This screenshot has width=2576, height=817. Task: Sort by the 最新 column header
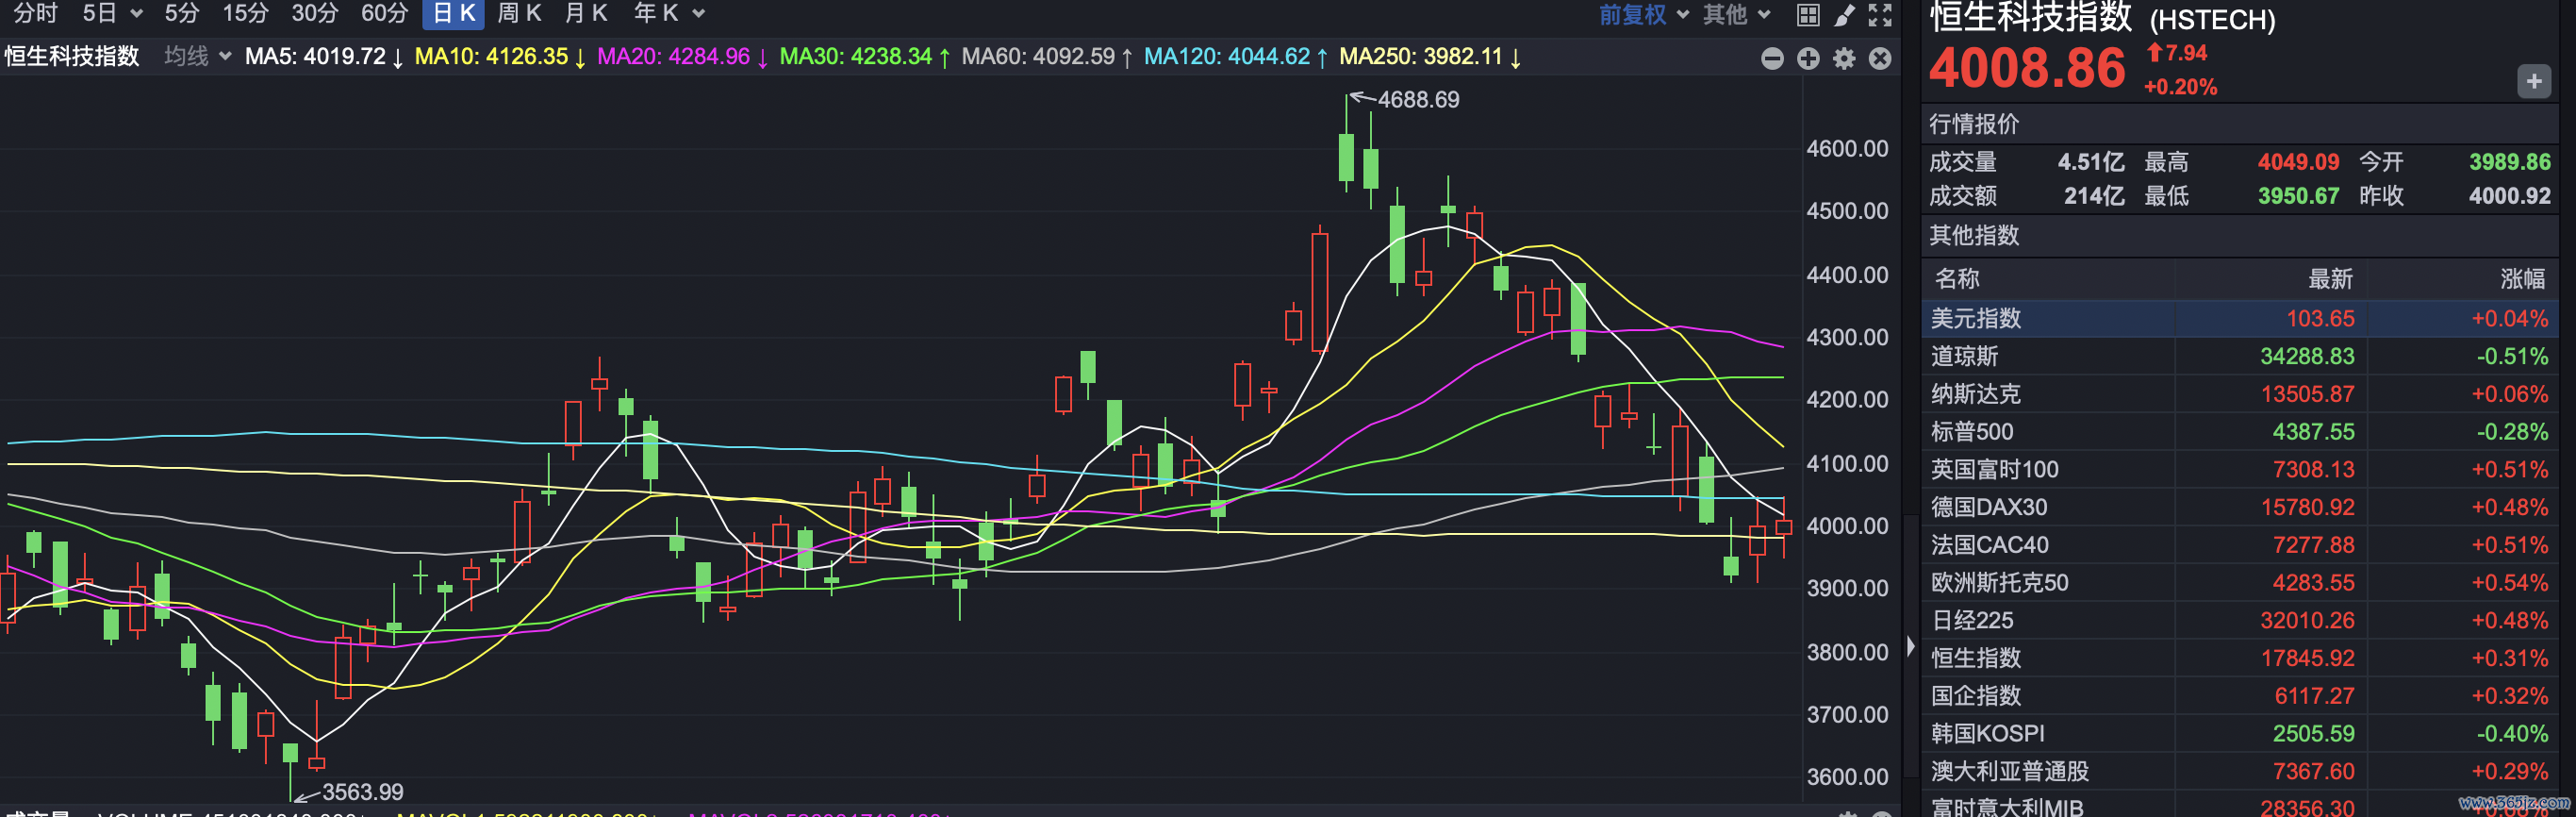(2330, 279)
